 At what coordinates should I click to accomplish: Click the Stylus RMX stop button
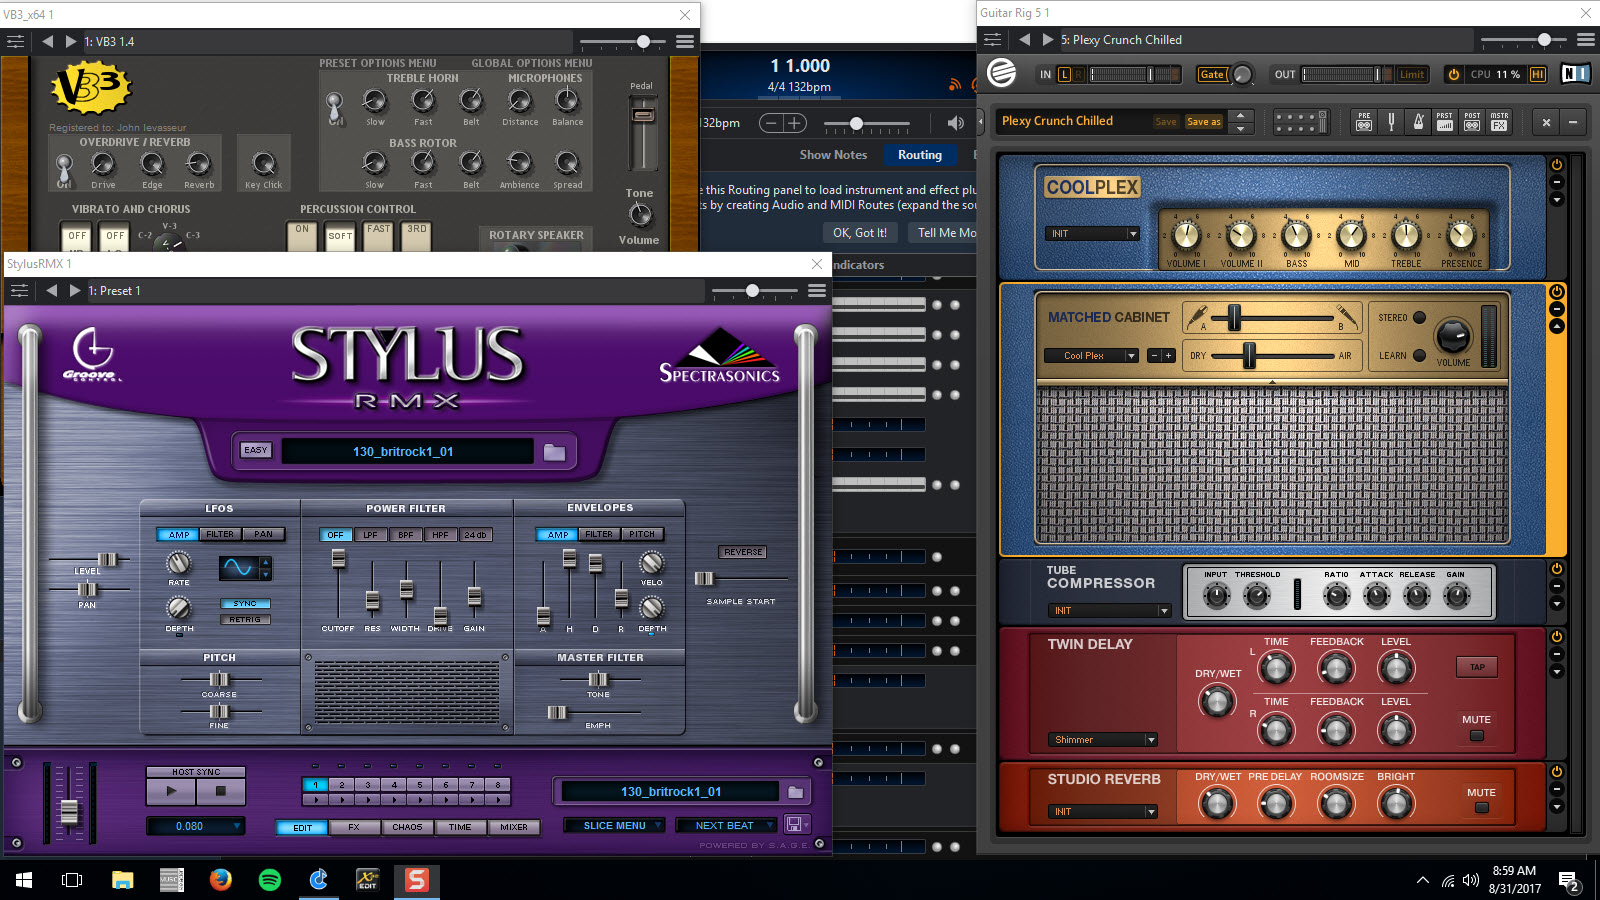point(221,791)
